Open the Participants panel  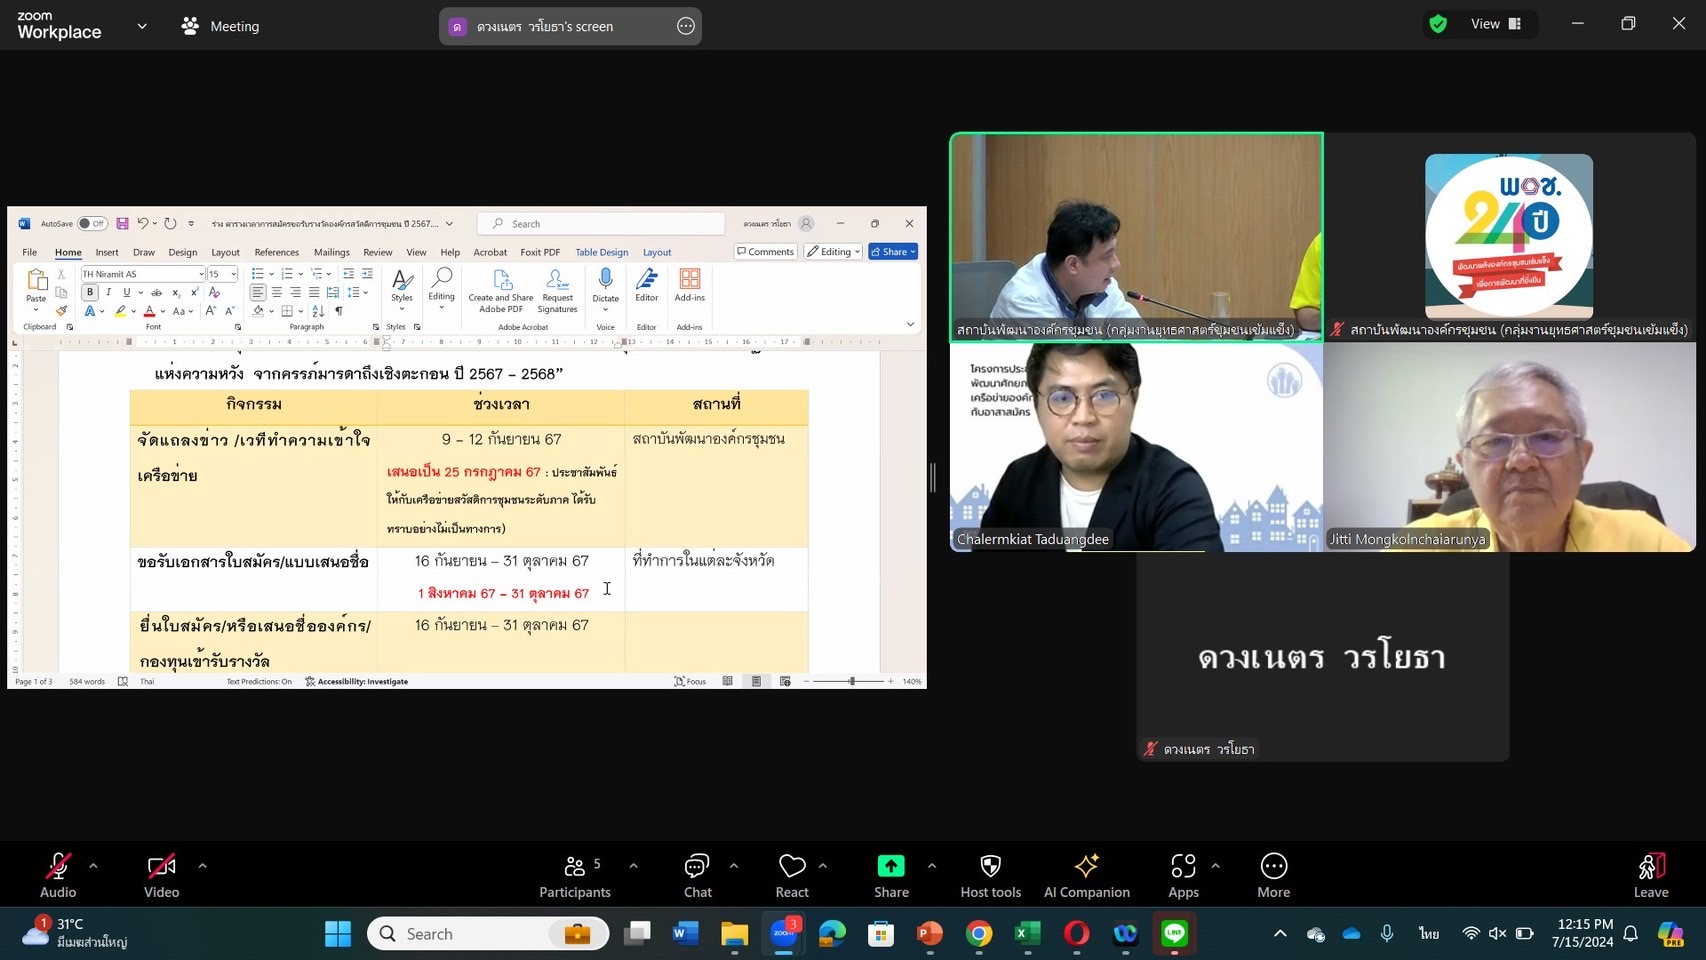point(575,875)
